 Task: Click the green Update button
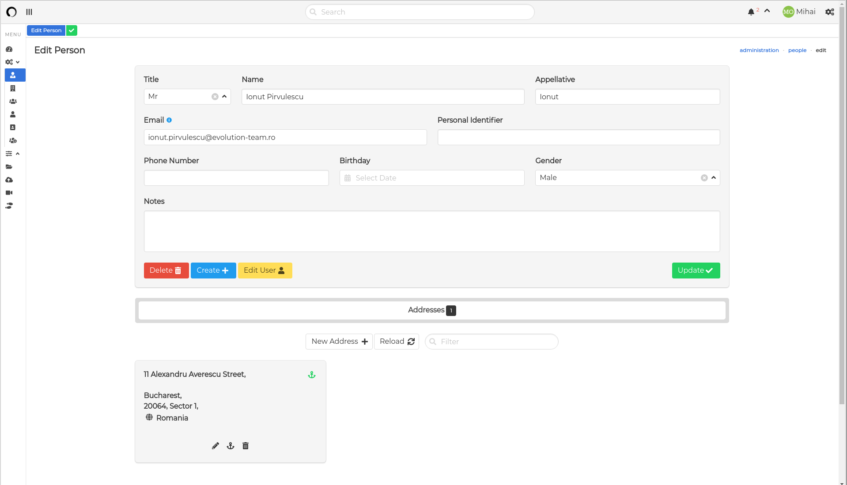pos(695,270)
